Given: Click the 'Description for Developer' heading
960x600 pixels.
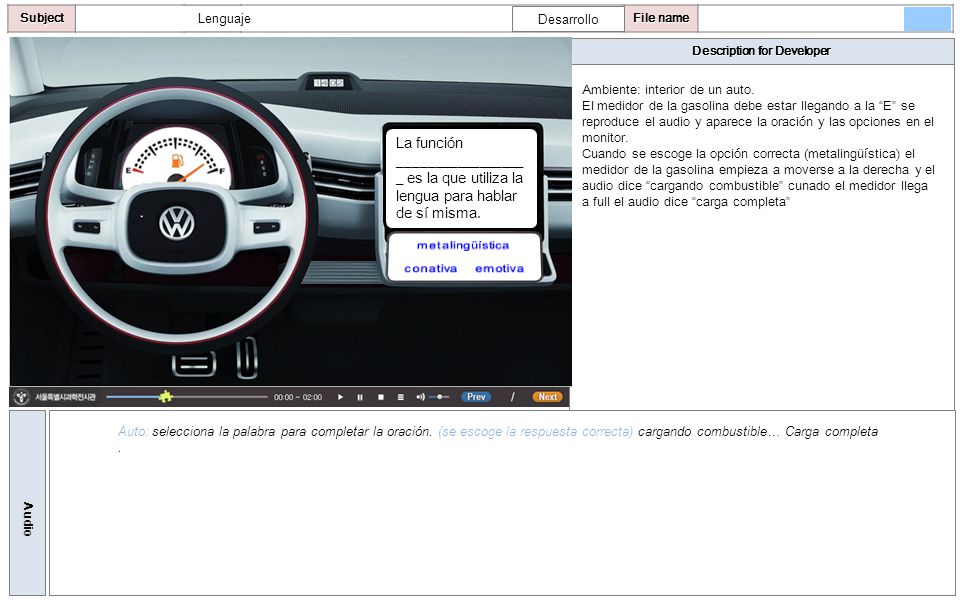Looking at the screenshot, I should click(x=761, y=51).
